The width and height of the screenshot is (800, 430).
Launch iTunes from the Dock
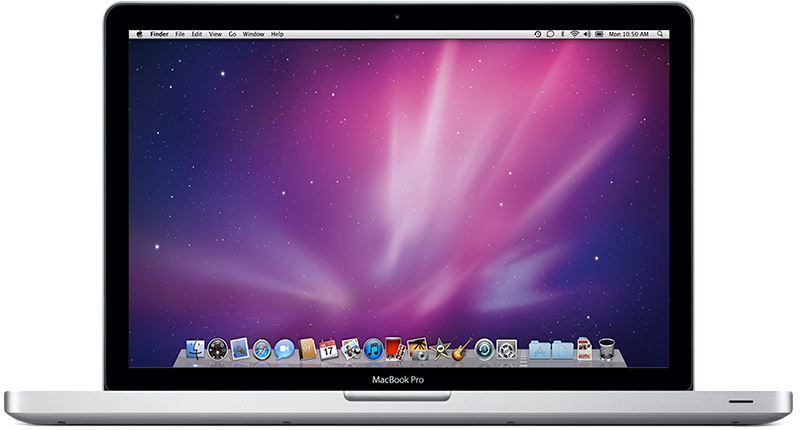point(373,350)
